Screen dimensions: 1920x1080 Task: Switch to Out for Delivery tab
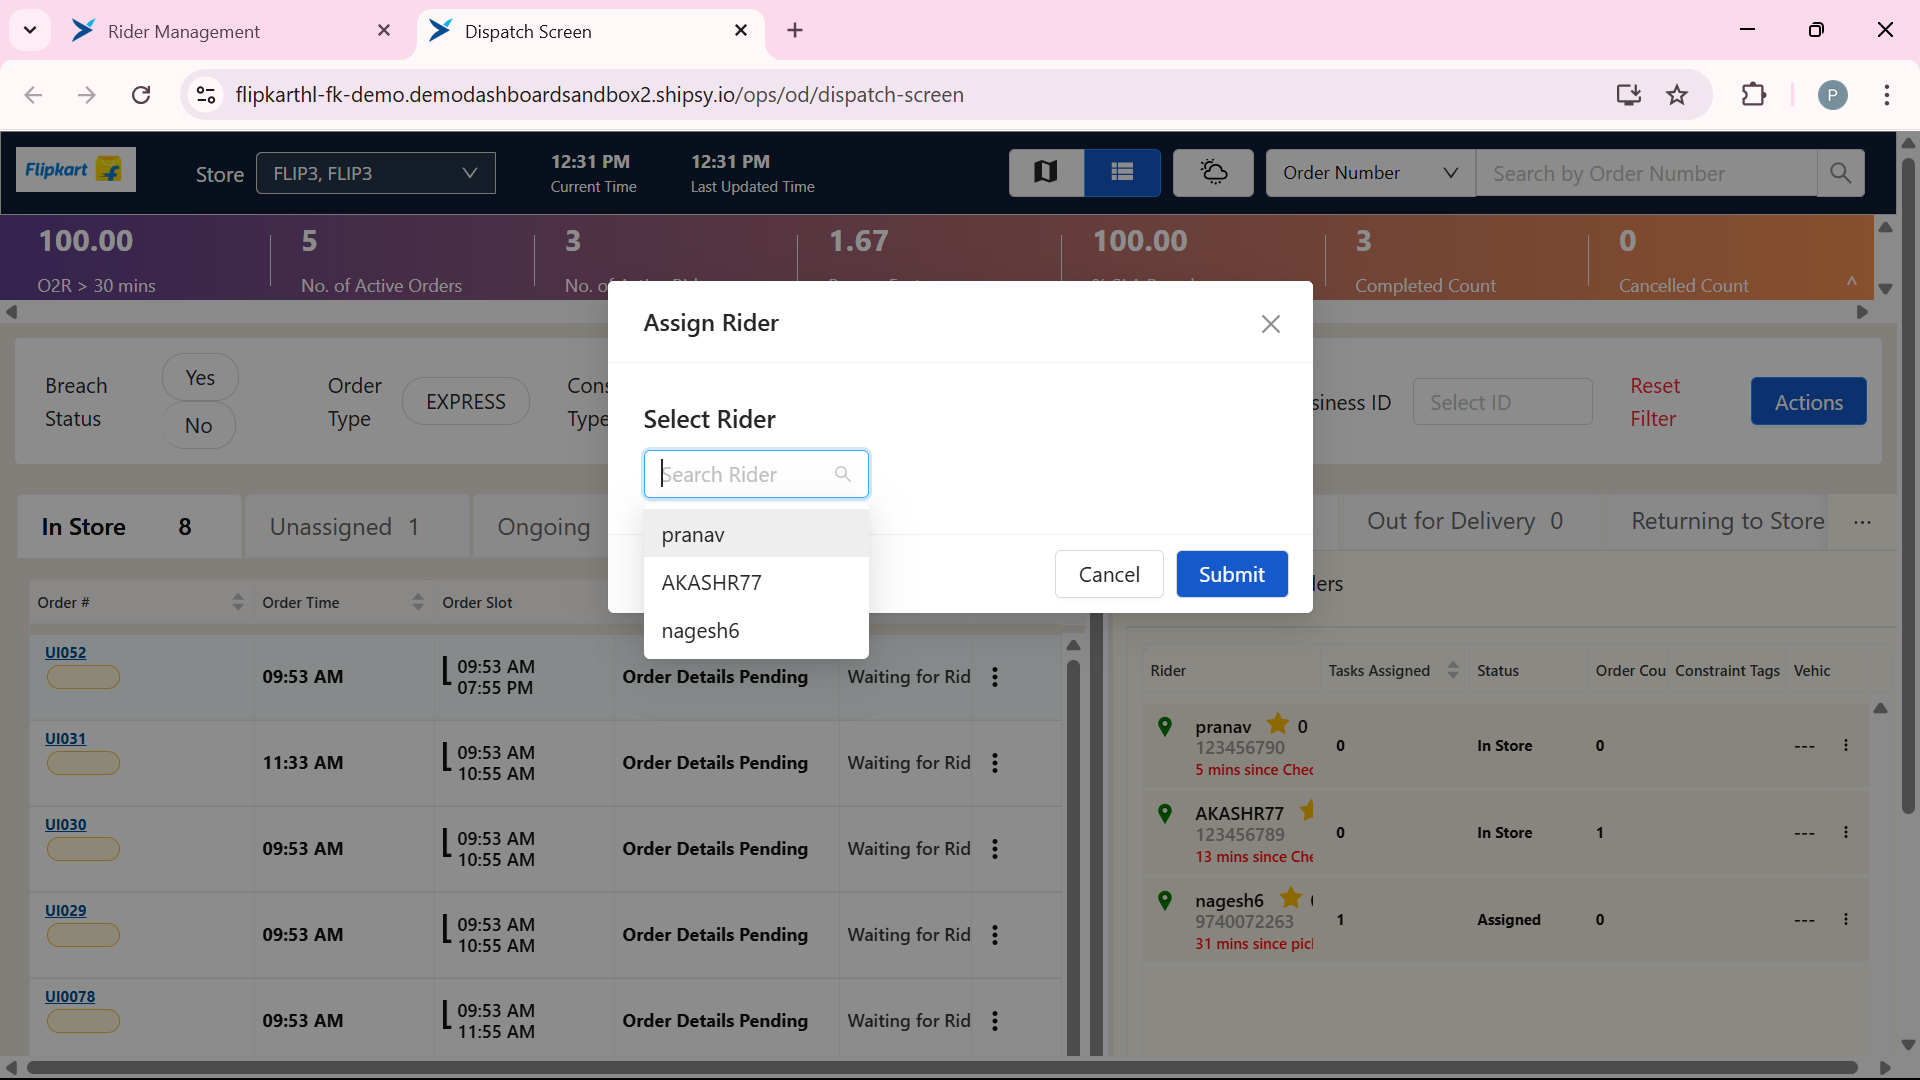(1465, 521)
